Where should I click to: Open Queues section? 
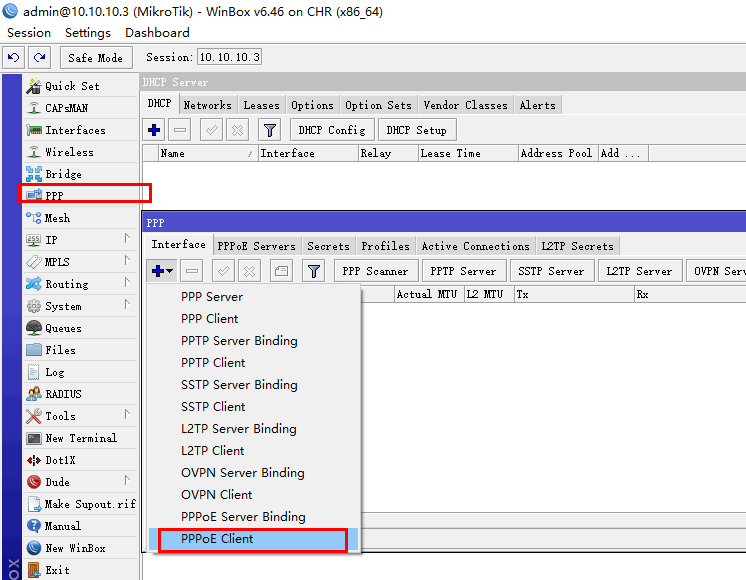coord(80,328)
